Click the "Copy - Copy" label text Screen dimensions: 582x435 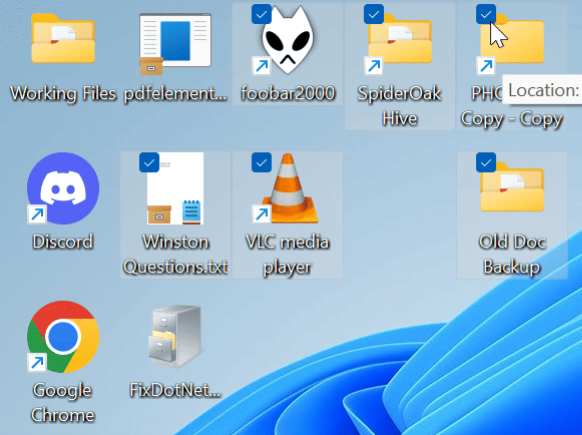click(512, 119)
